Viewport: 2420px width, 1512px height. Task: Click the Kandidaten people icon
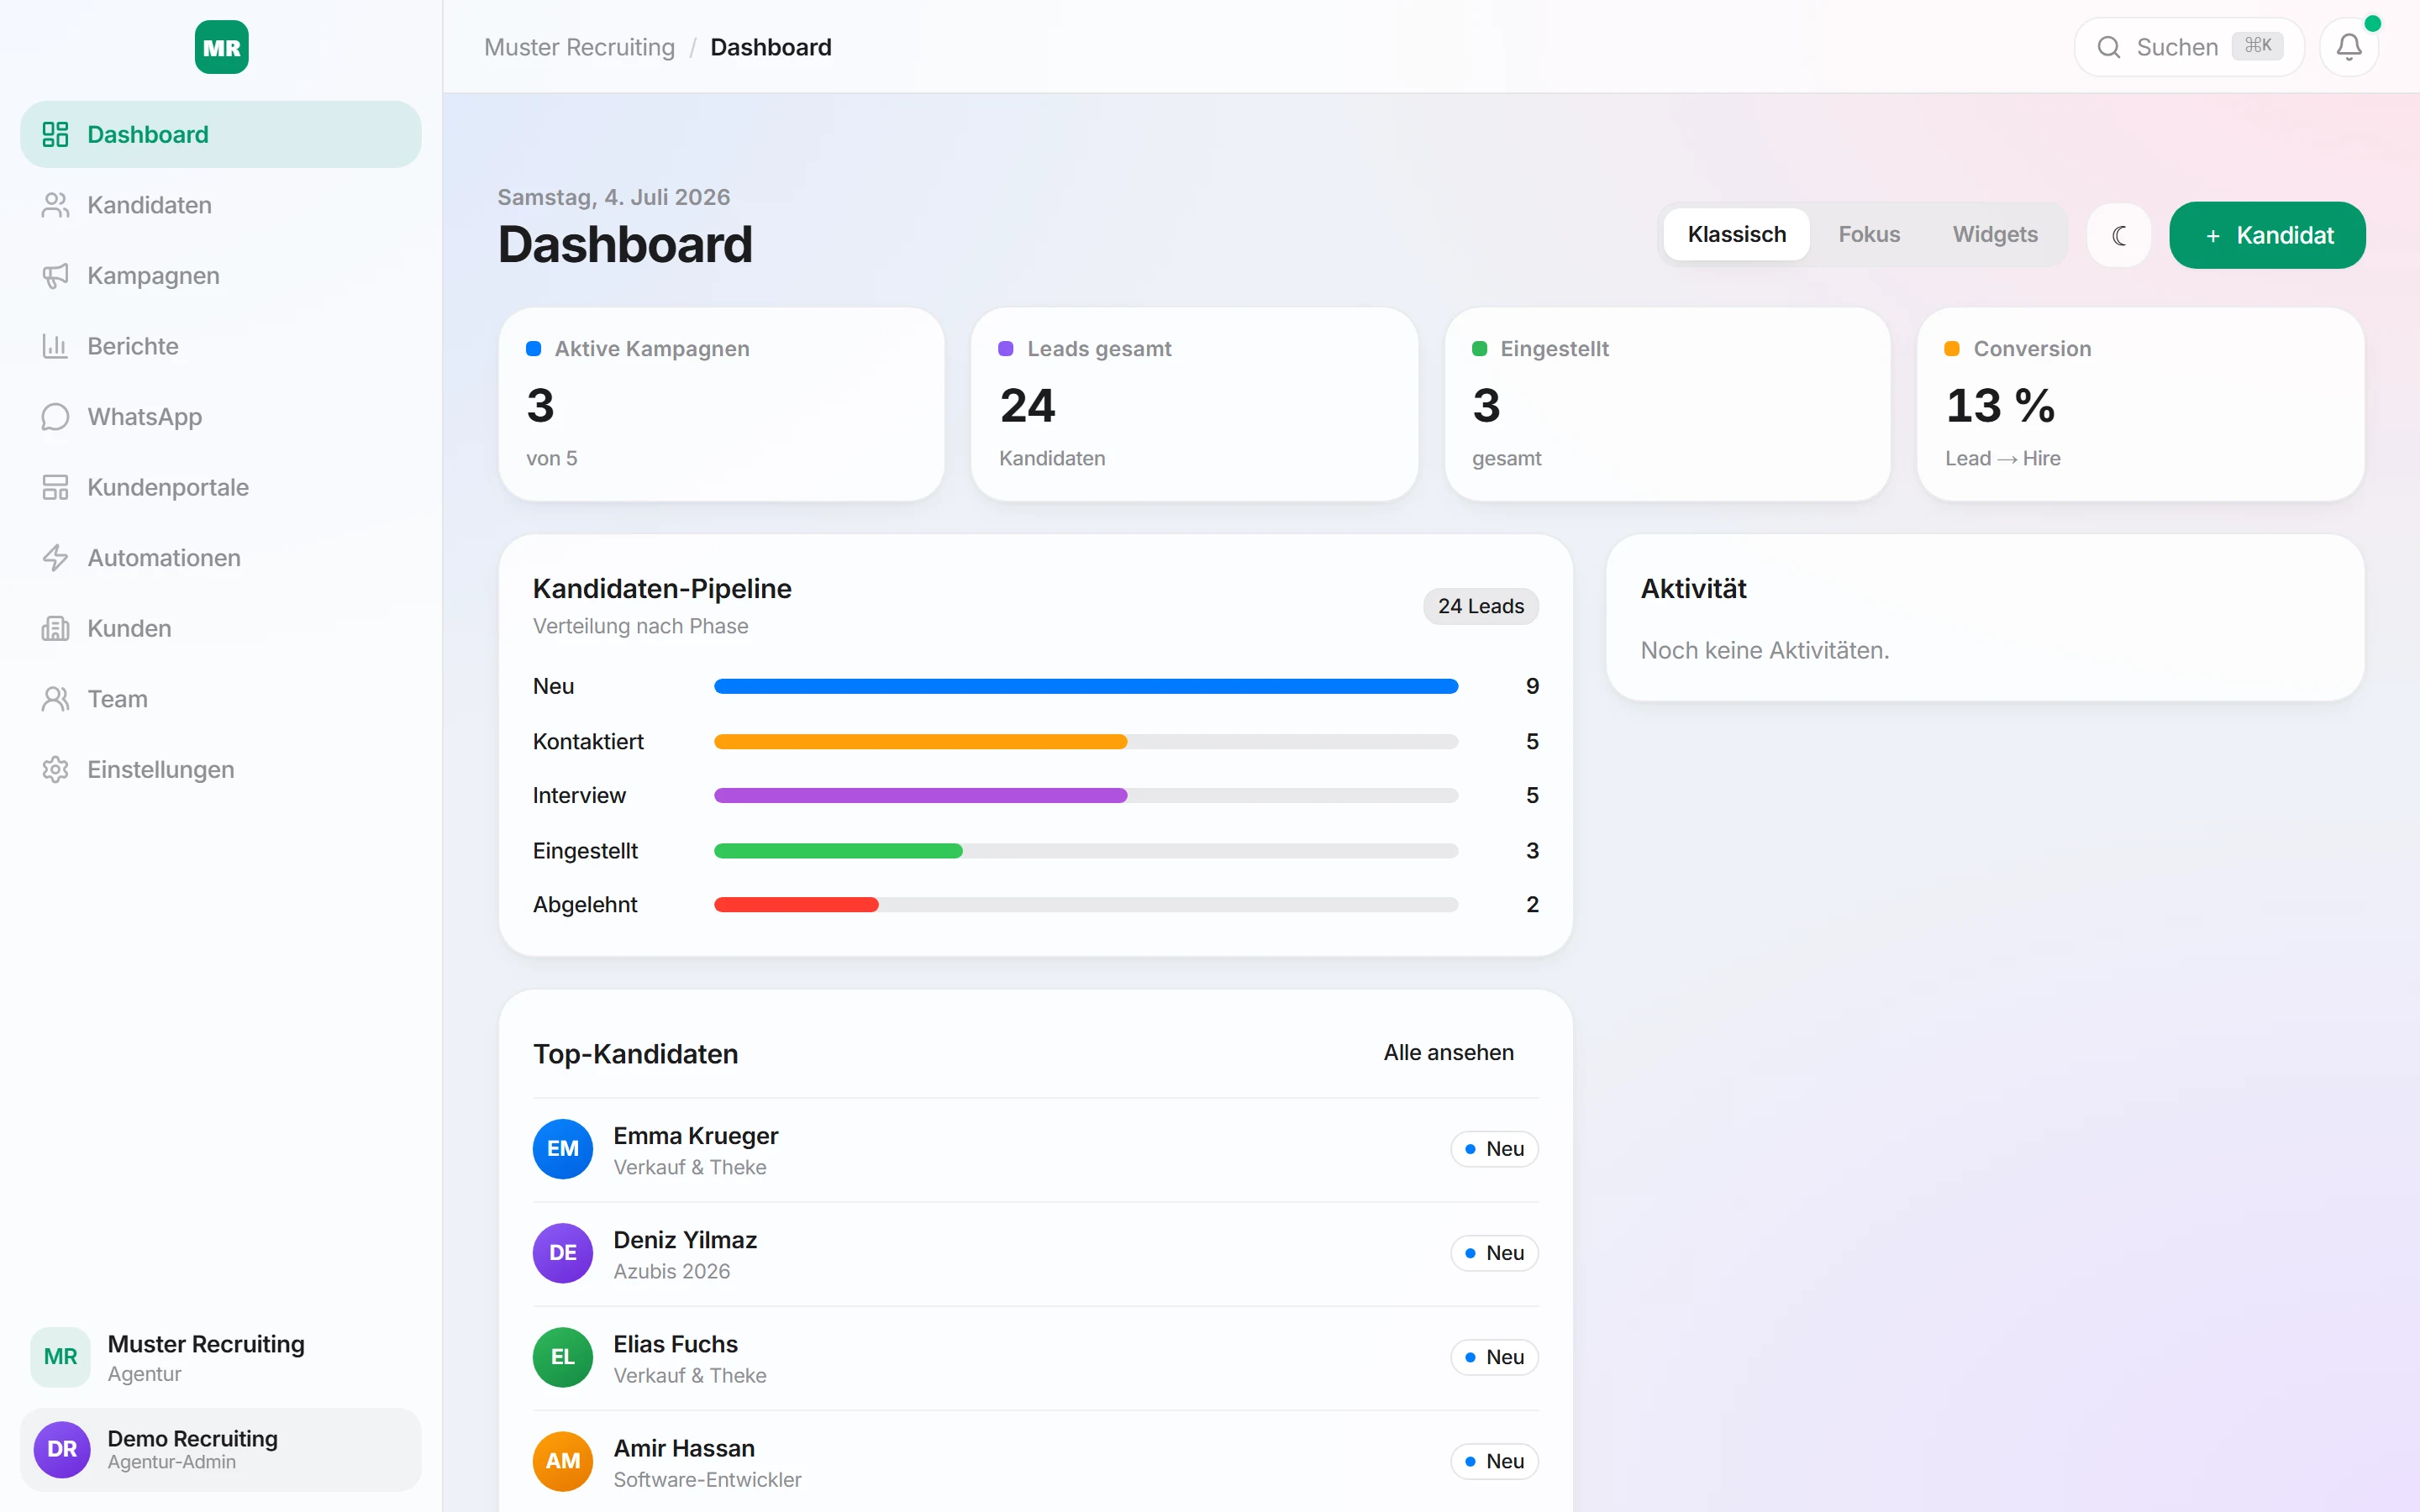pyautogui.click(x=55, y=205)
